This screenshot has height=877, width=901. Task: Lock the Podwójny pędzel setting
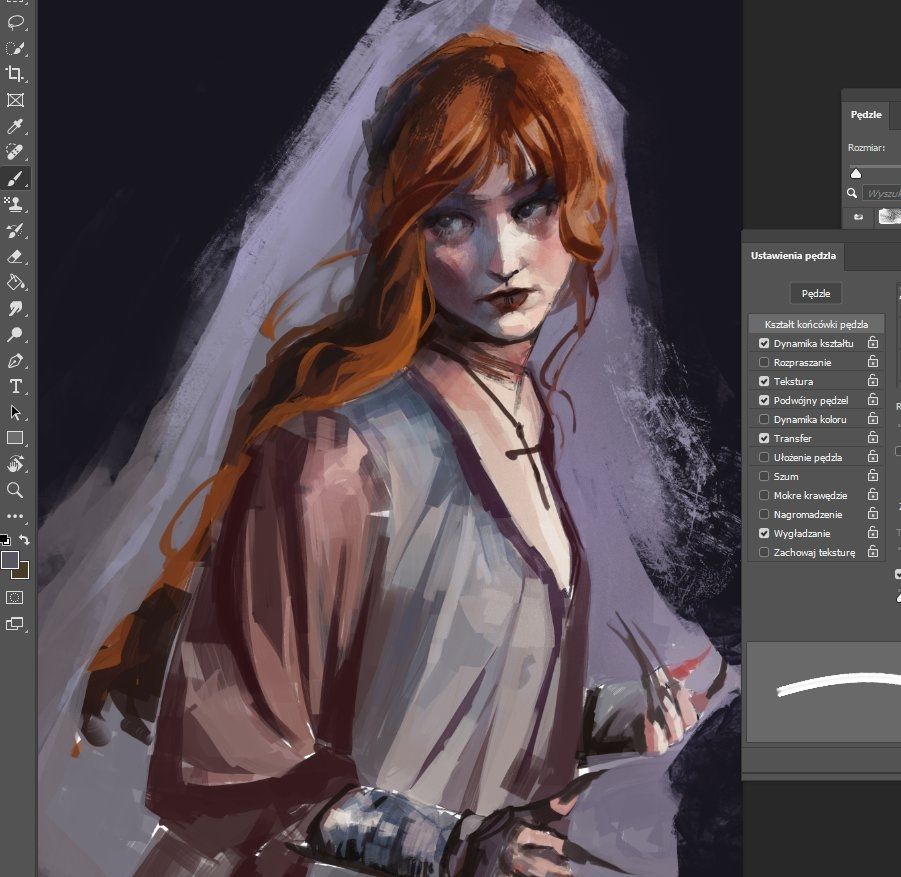click(x=873, y=399)
